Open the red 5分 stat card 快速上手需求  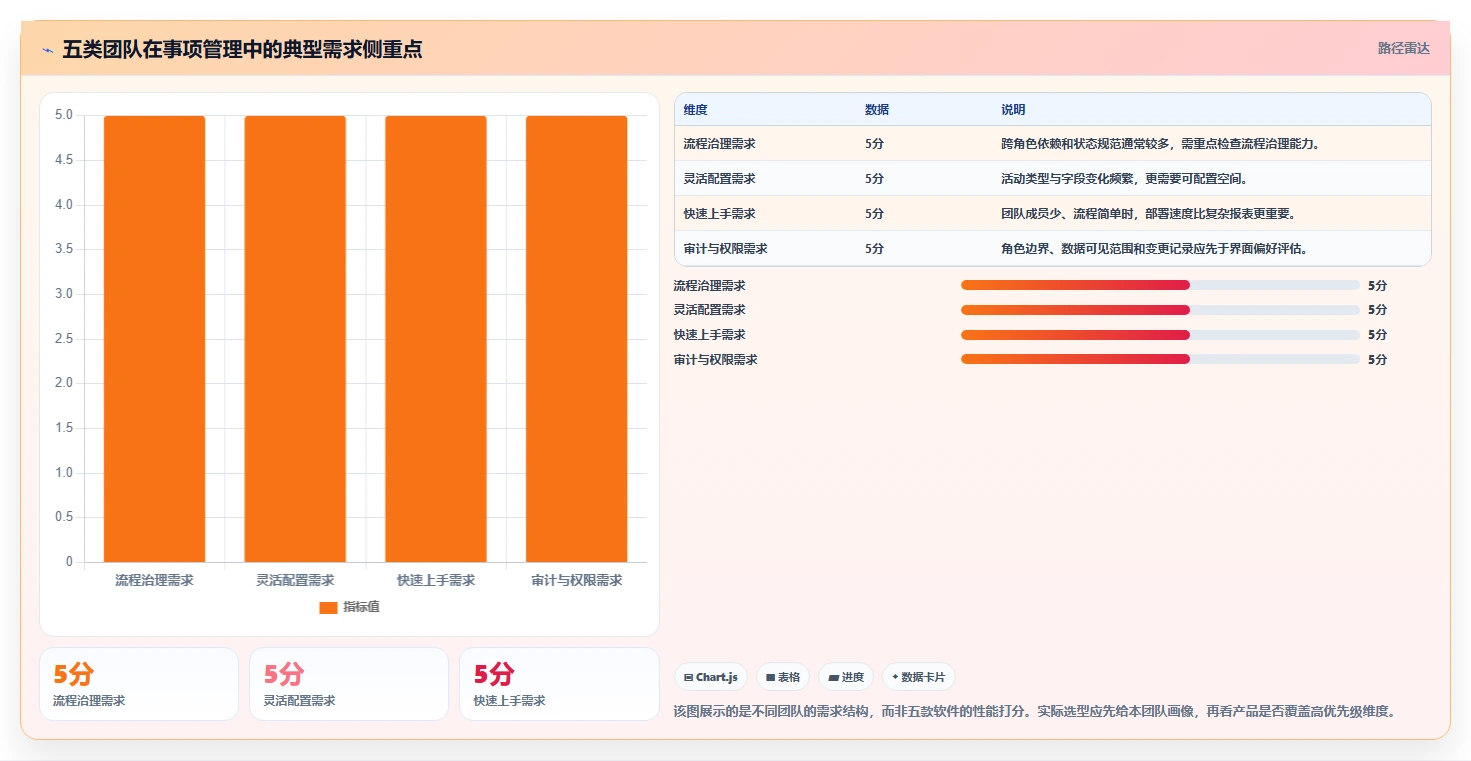point(559,684)
